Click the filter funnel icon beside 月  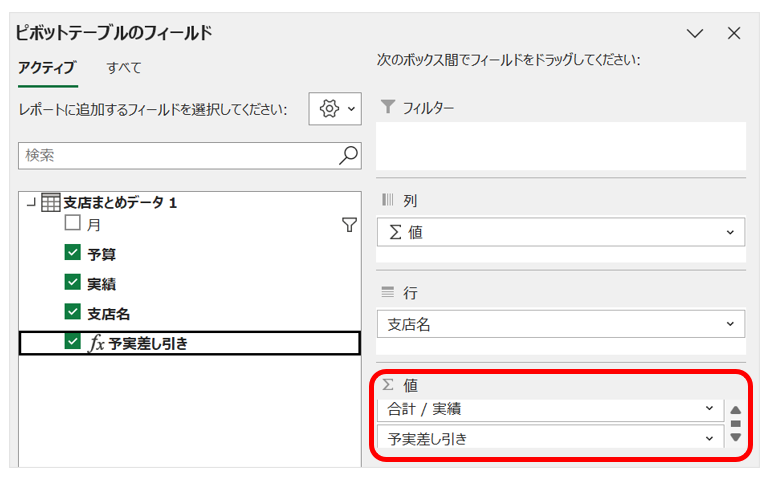(349, 226)
